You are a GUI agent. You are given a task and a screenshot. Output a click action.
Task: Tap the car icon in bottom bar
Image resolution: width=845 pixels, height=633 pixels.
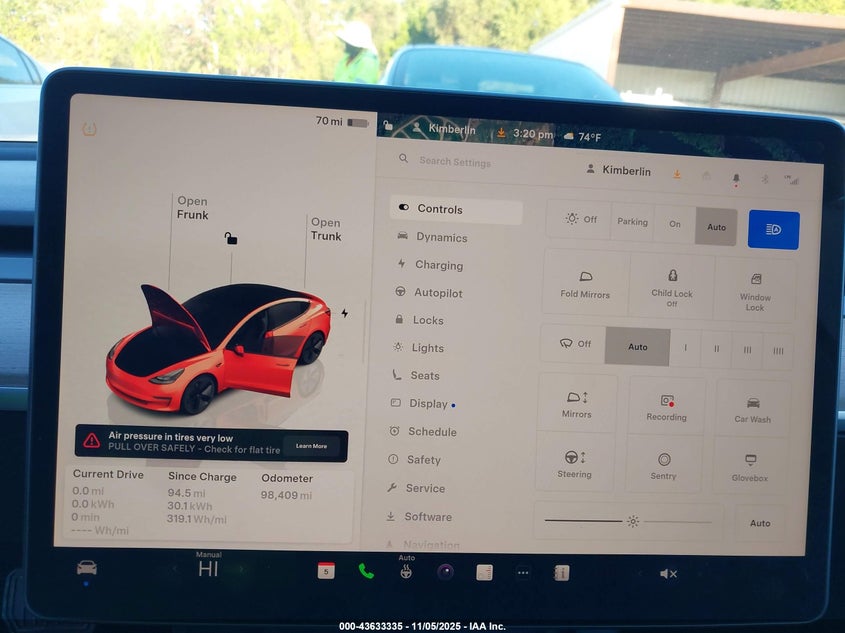[87, 568]
